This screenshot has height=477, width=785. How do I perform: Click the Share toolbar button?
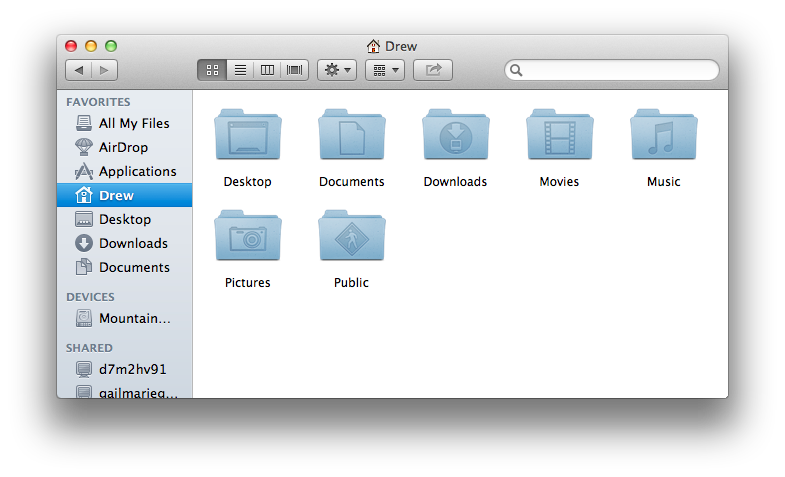[433, 70]
